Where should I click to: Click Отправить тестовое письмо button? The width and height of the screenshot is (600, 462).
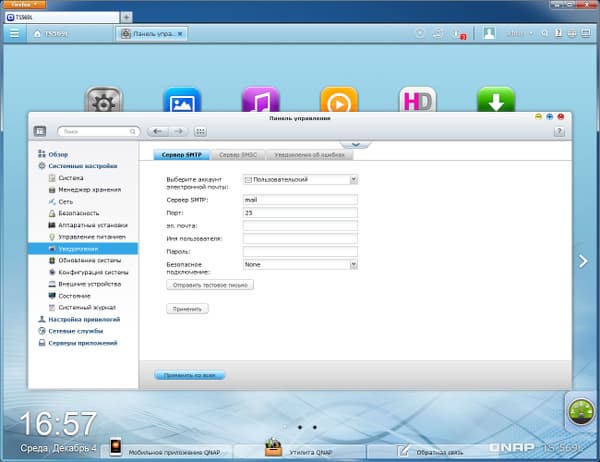click(210, 285)
